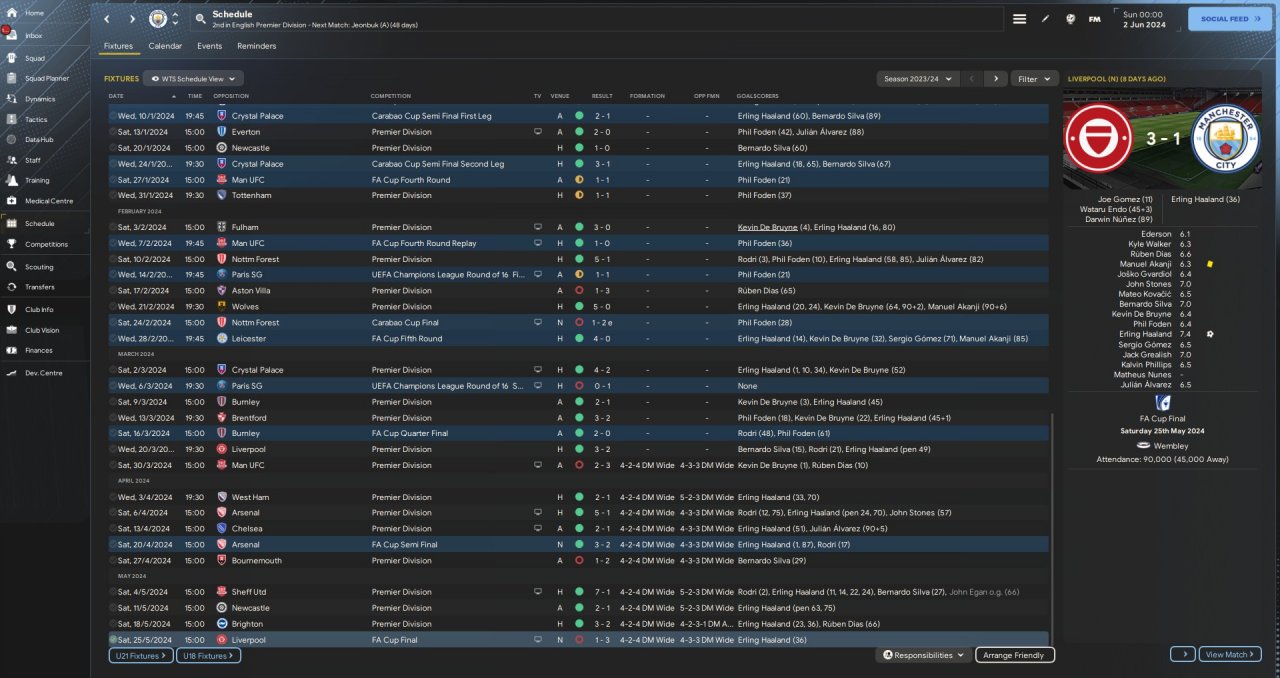Open the Scouting sidebar icon

click(x=11, y=267)
